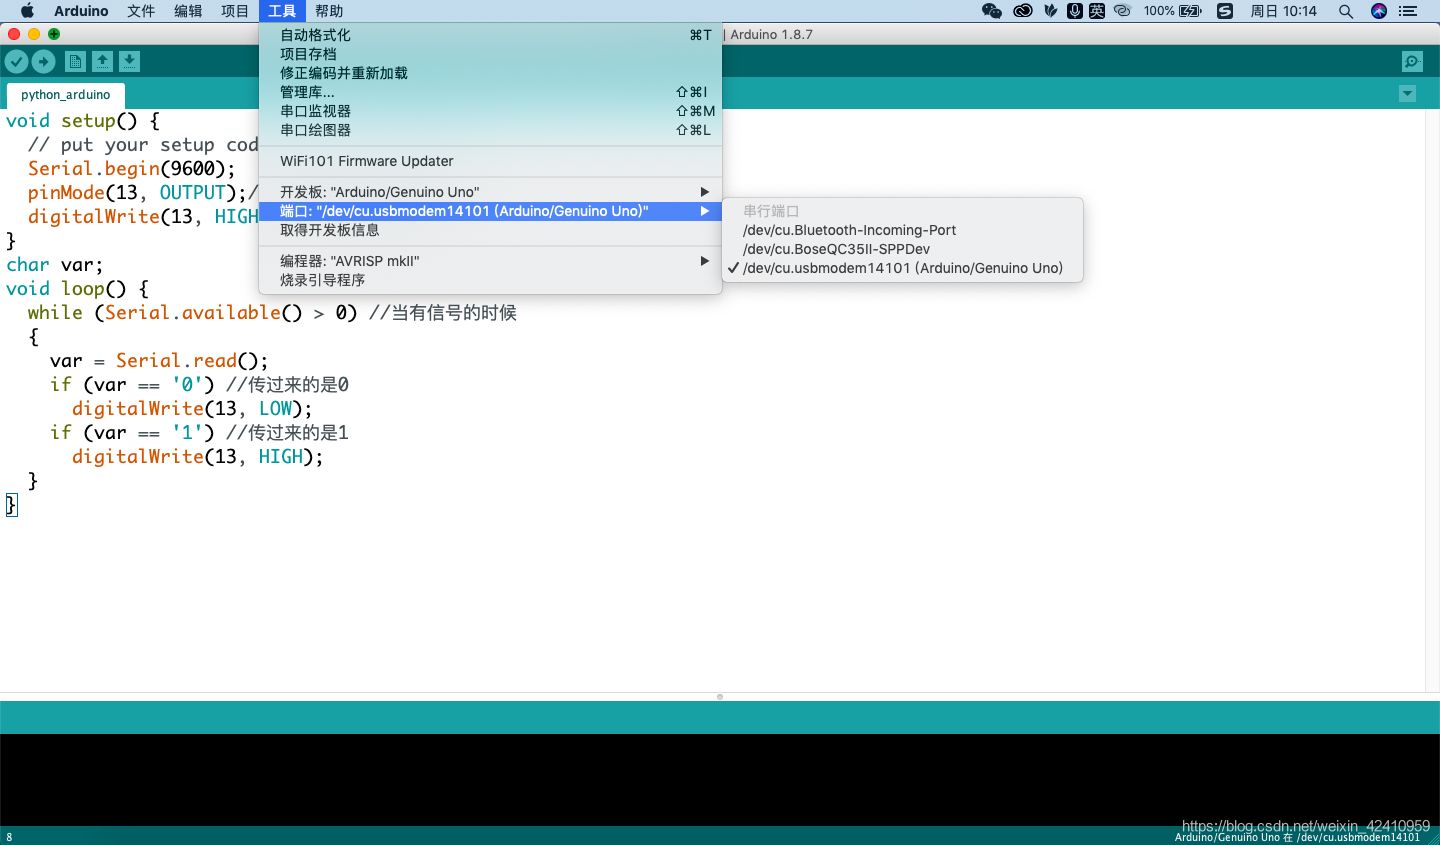Open the 编辑 menu

(x=188, y=11)
